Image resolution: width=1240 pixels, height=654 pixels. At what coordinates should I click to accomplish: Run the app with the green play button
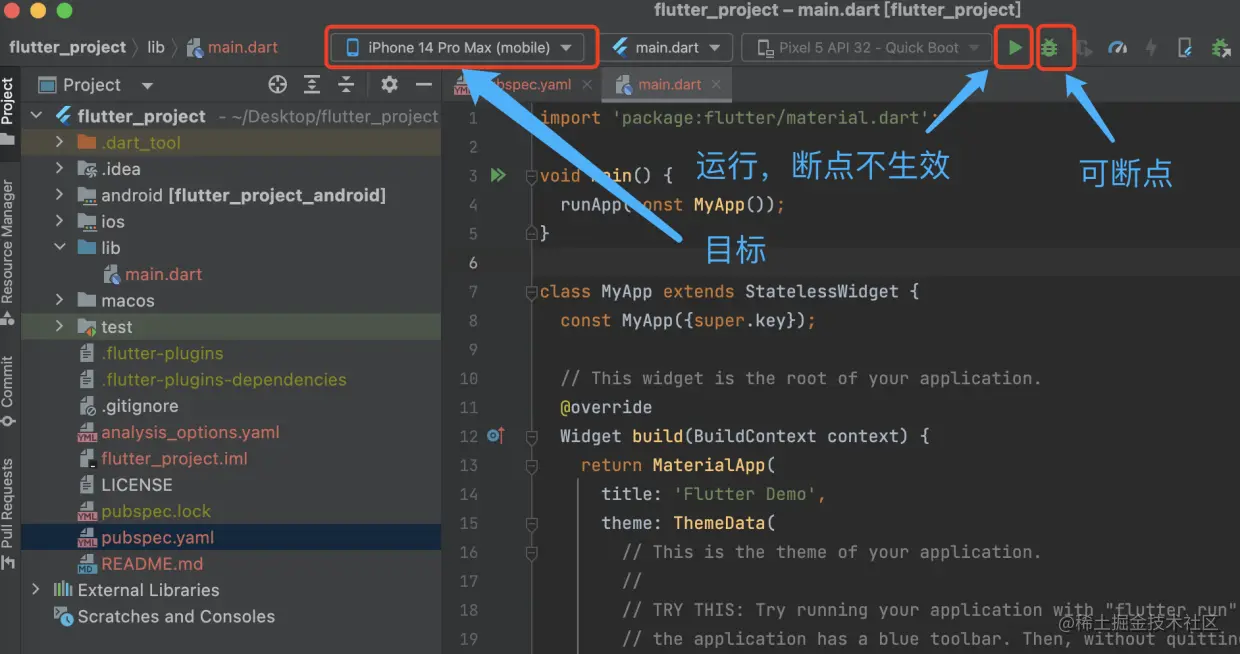coord(1015,47)
